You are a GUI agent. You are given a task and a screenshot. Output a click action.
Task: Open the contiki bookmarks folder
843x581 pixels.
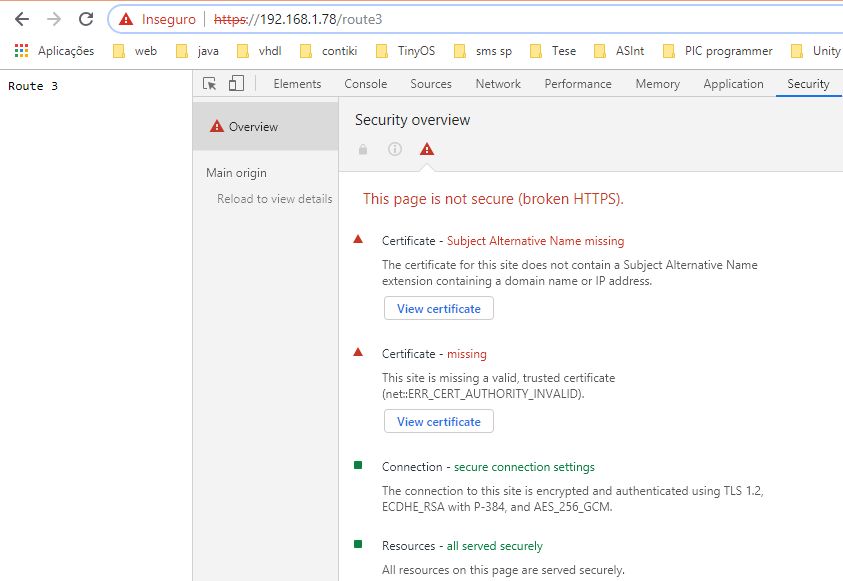(x=328, y=51)
